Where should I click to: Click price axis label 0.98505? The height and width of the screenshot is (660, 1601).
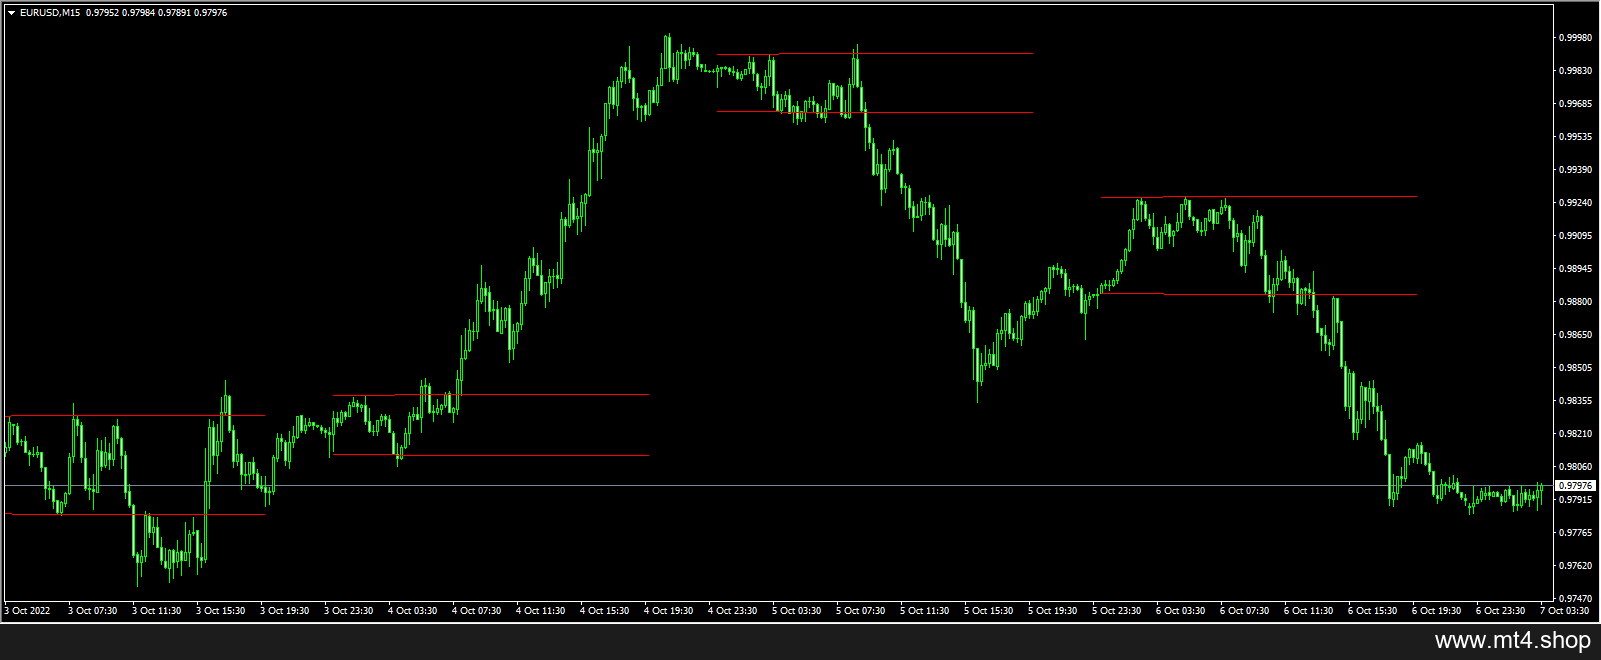[1576, 368]
